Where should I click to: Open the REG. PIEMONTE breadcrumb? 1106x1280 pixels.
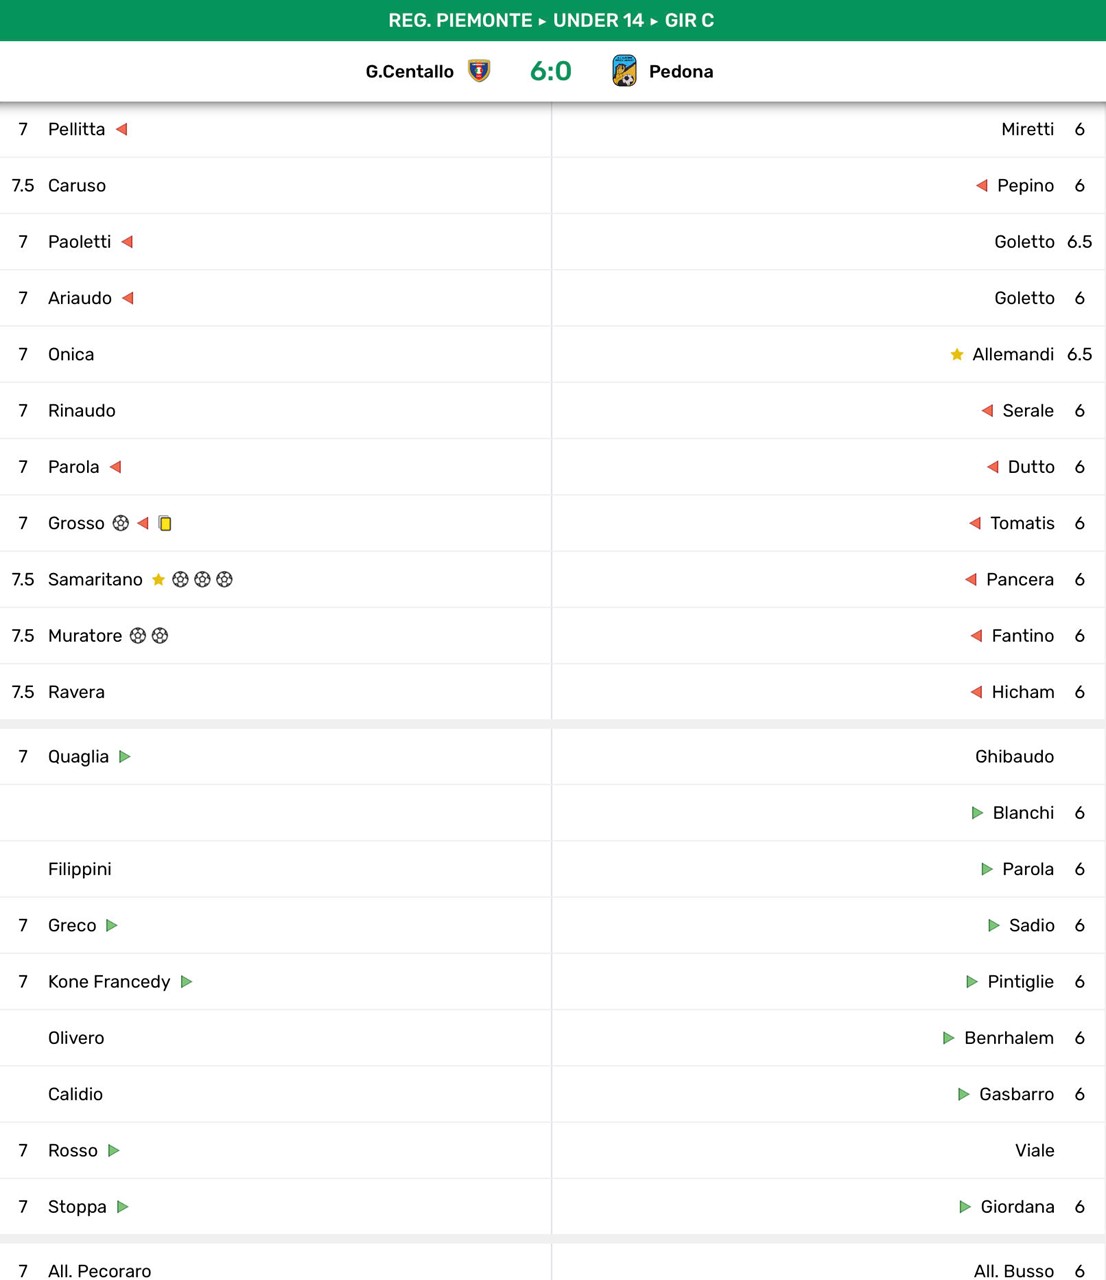(460, 20)
